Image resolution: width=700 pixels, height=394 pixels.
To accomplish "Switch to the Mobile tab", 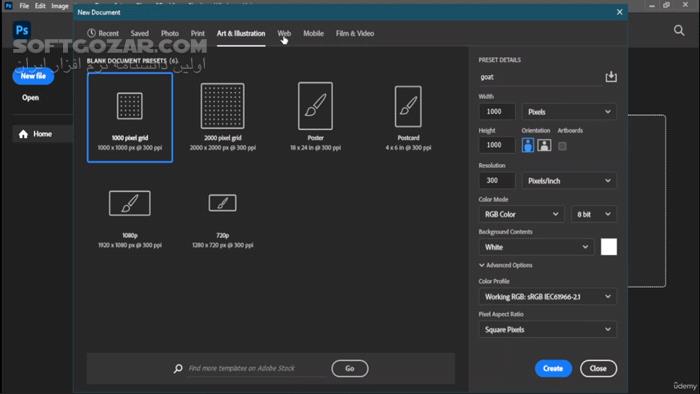I will pos(313,33).
